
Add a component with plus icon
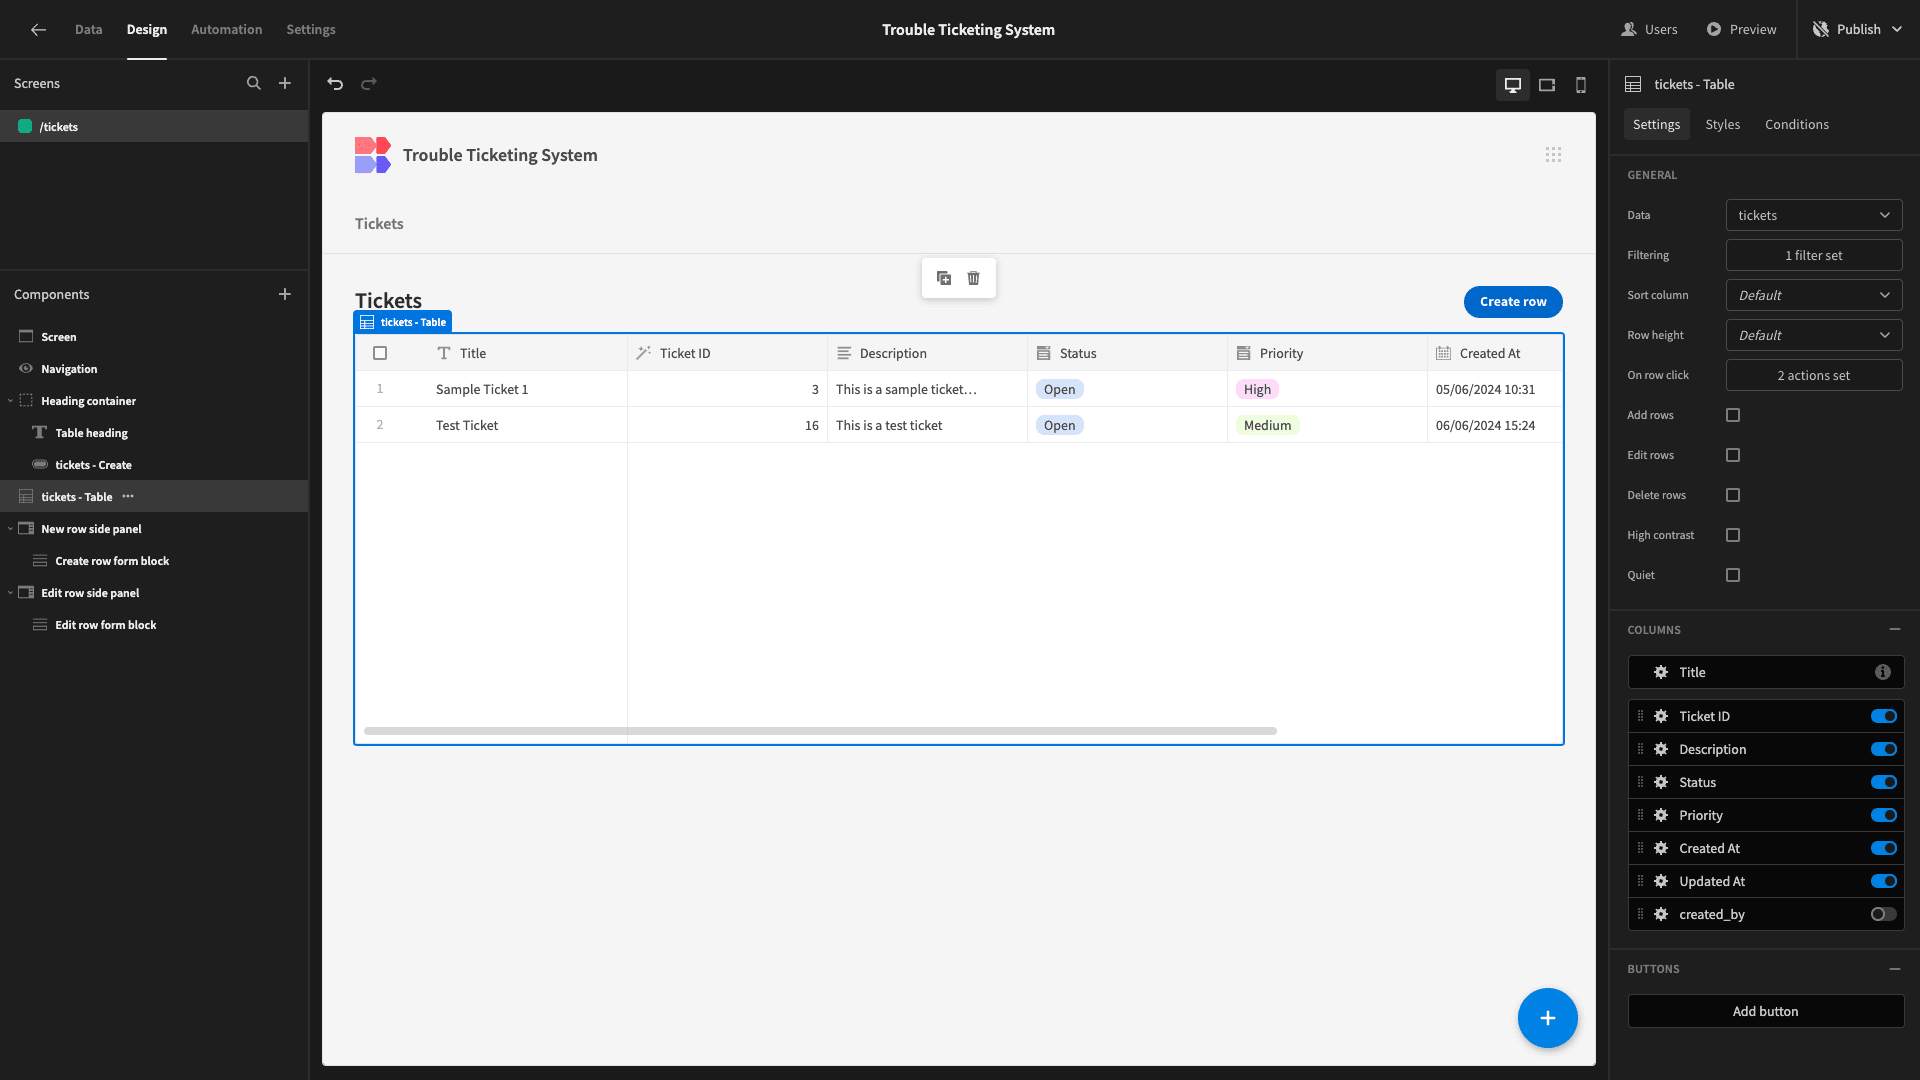(285, 295)
